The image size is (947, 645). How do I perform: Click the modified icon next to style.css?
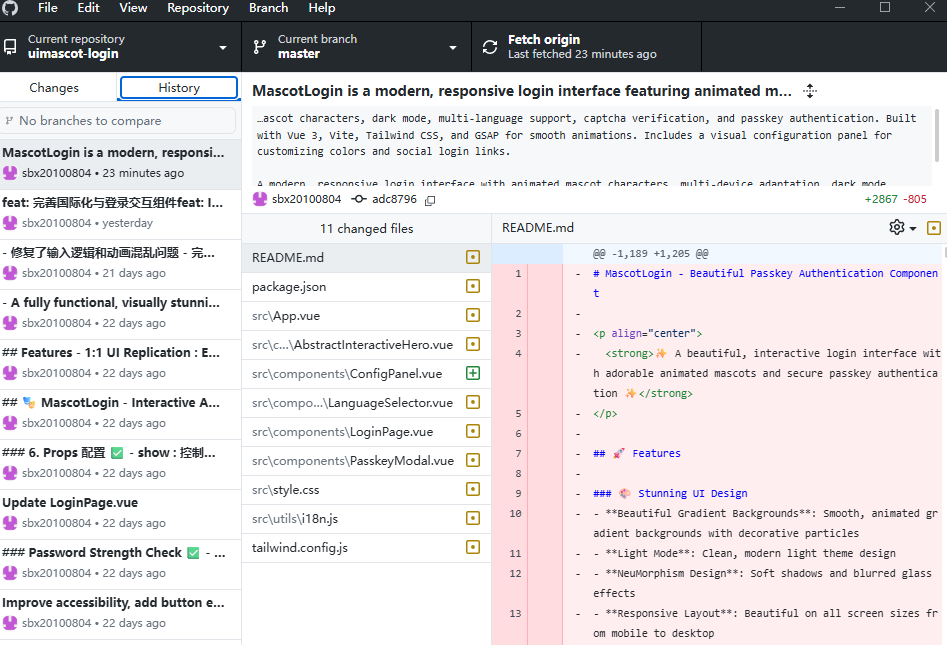coord(473,489)
